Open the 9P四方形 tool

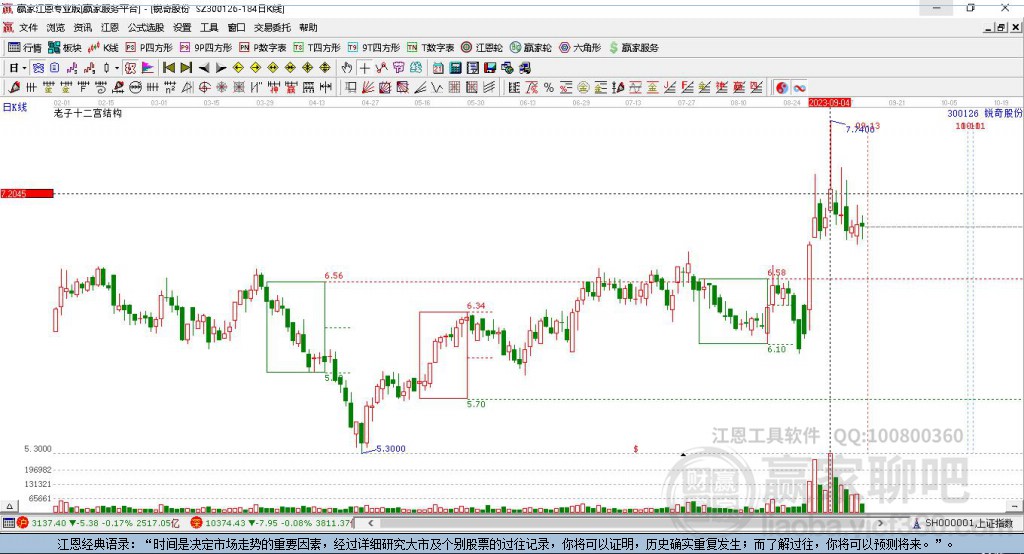tap(206, 48)
